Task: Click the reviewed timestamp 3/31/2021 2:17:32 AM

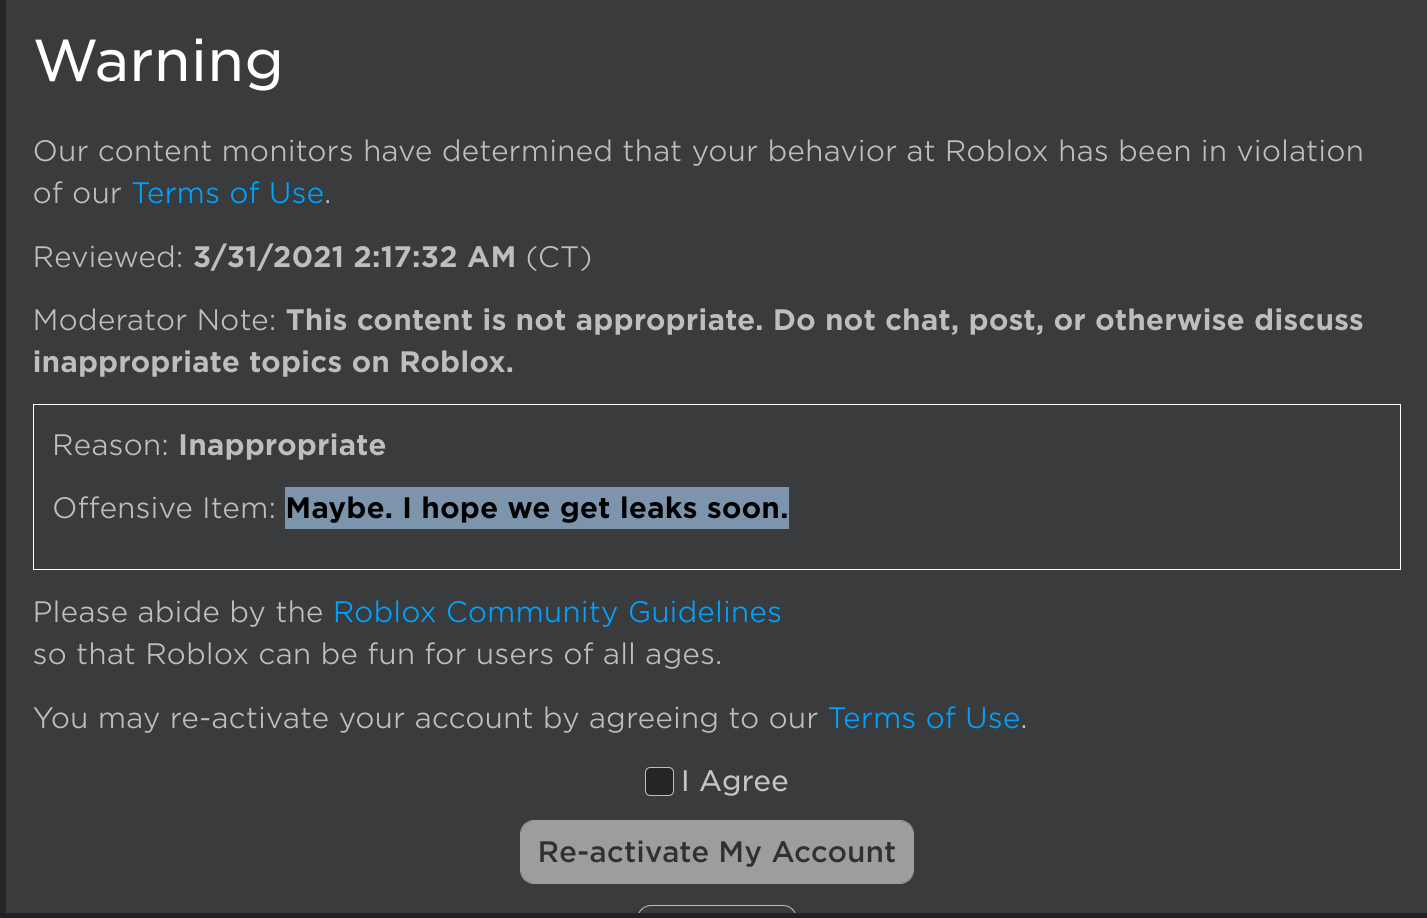Action: (354, 257)
